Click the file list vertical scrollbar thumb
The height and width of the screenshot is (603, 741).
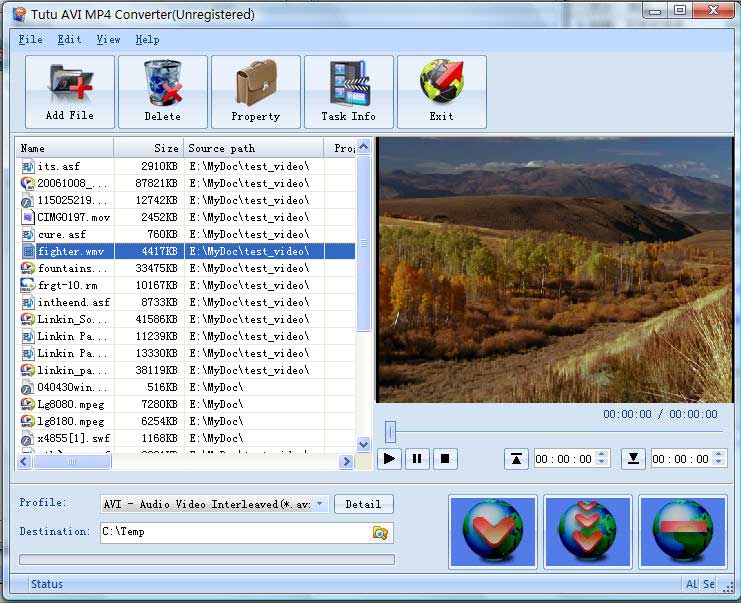pos(363,243)
